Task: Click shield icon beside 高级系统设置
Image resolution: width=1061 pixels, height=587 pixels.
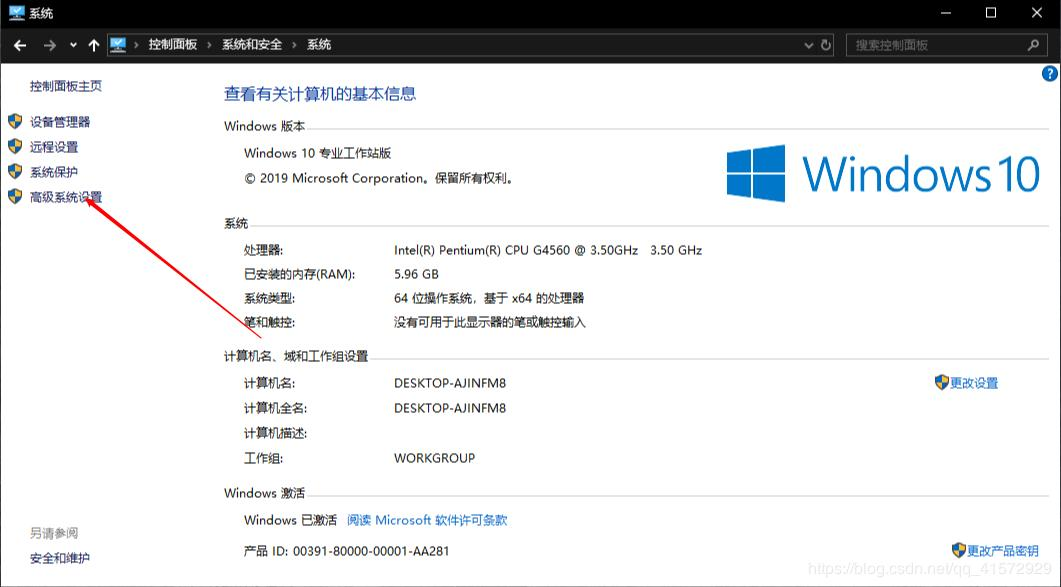Action: click(x=15, y=196)
